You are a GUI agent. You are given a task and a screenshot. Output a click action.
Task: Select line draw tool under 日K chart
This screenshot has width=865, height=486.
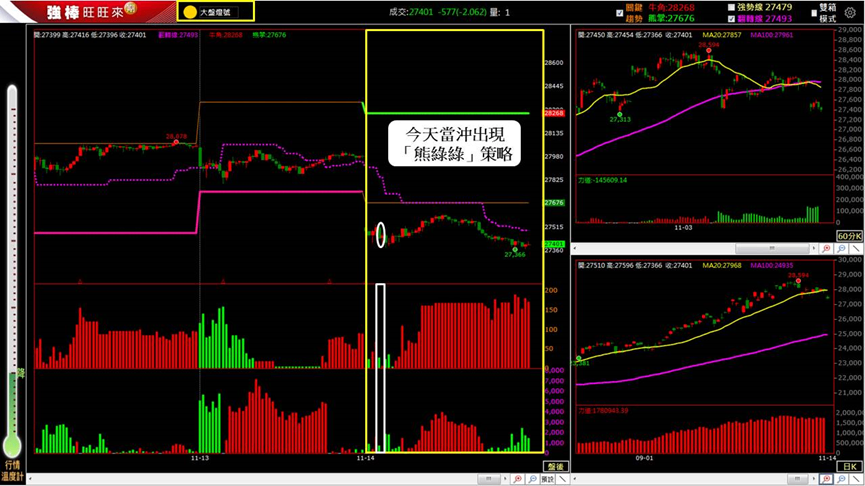[x=856, y=479]
